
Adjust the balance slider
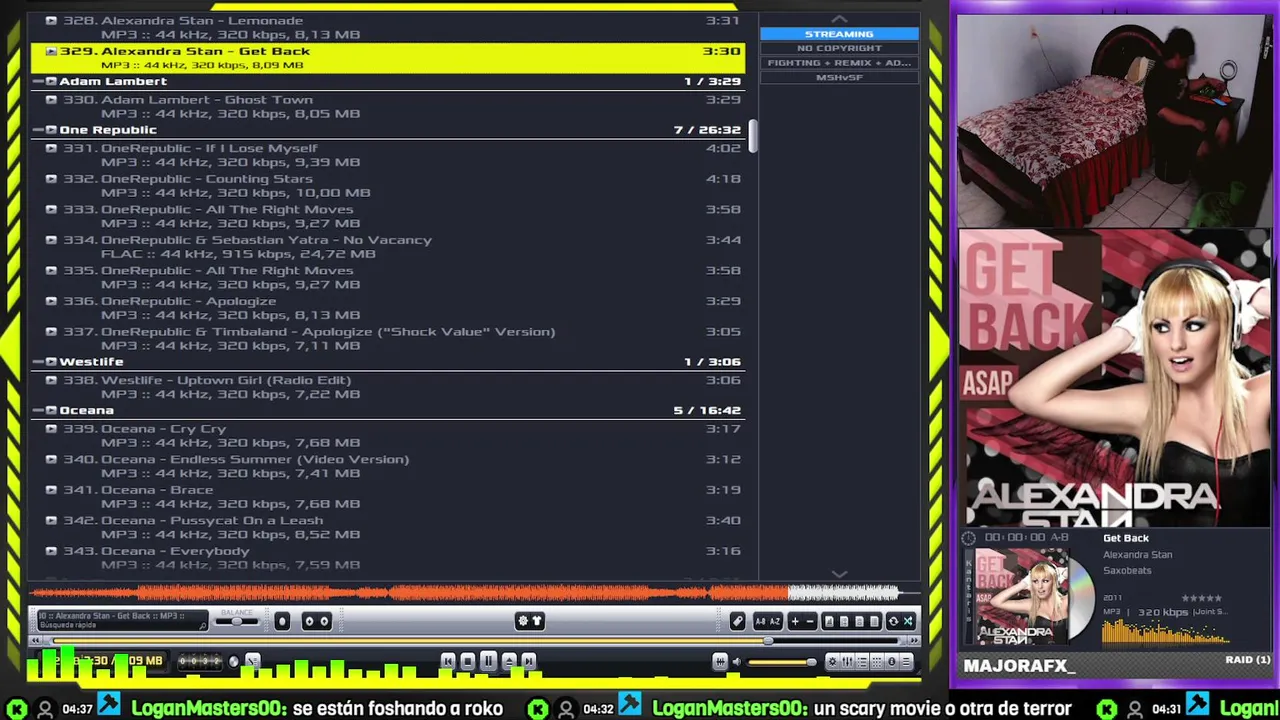pyautogui.click(x=239, y=621)
